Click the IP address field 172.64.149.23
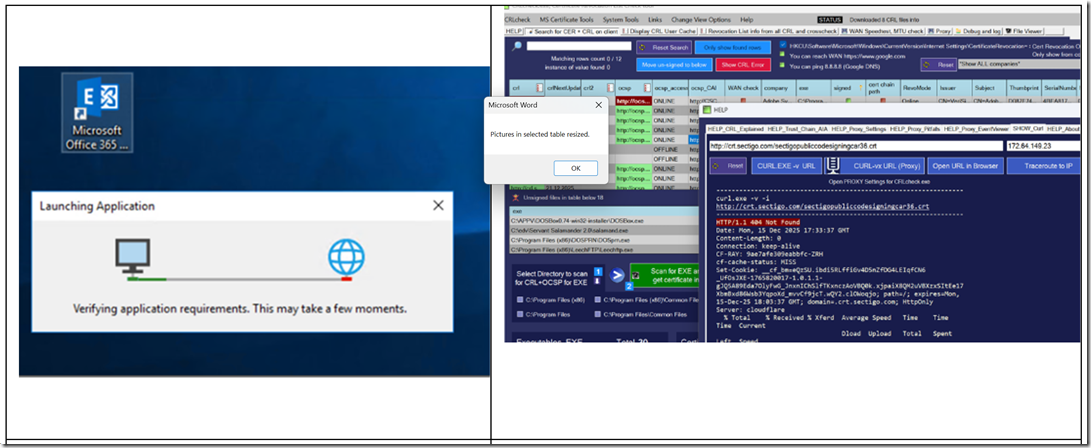This screenshot has height=448, width=1091. tap(1042, 146)
